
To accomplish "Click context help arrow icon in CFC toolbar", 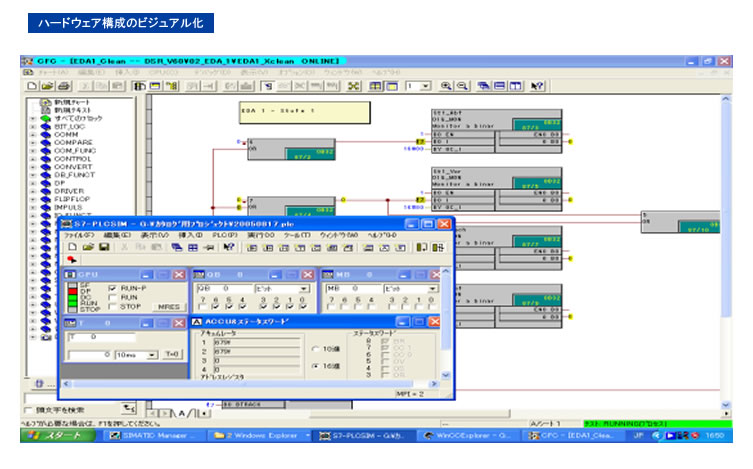I will click(x=537, y=86).
